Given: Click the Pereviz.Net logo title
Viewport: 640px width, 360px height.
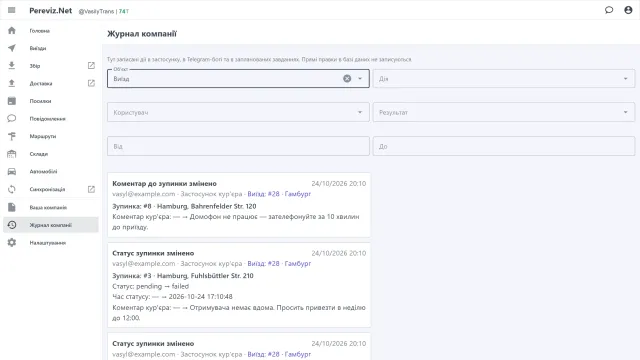Looking at the screenshot, I should coord(51,11).
